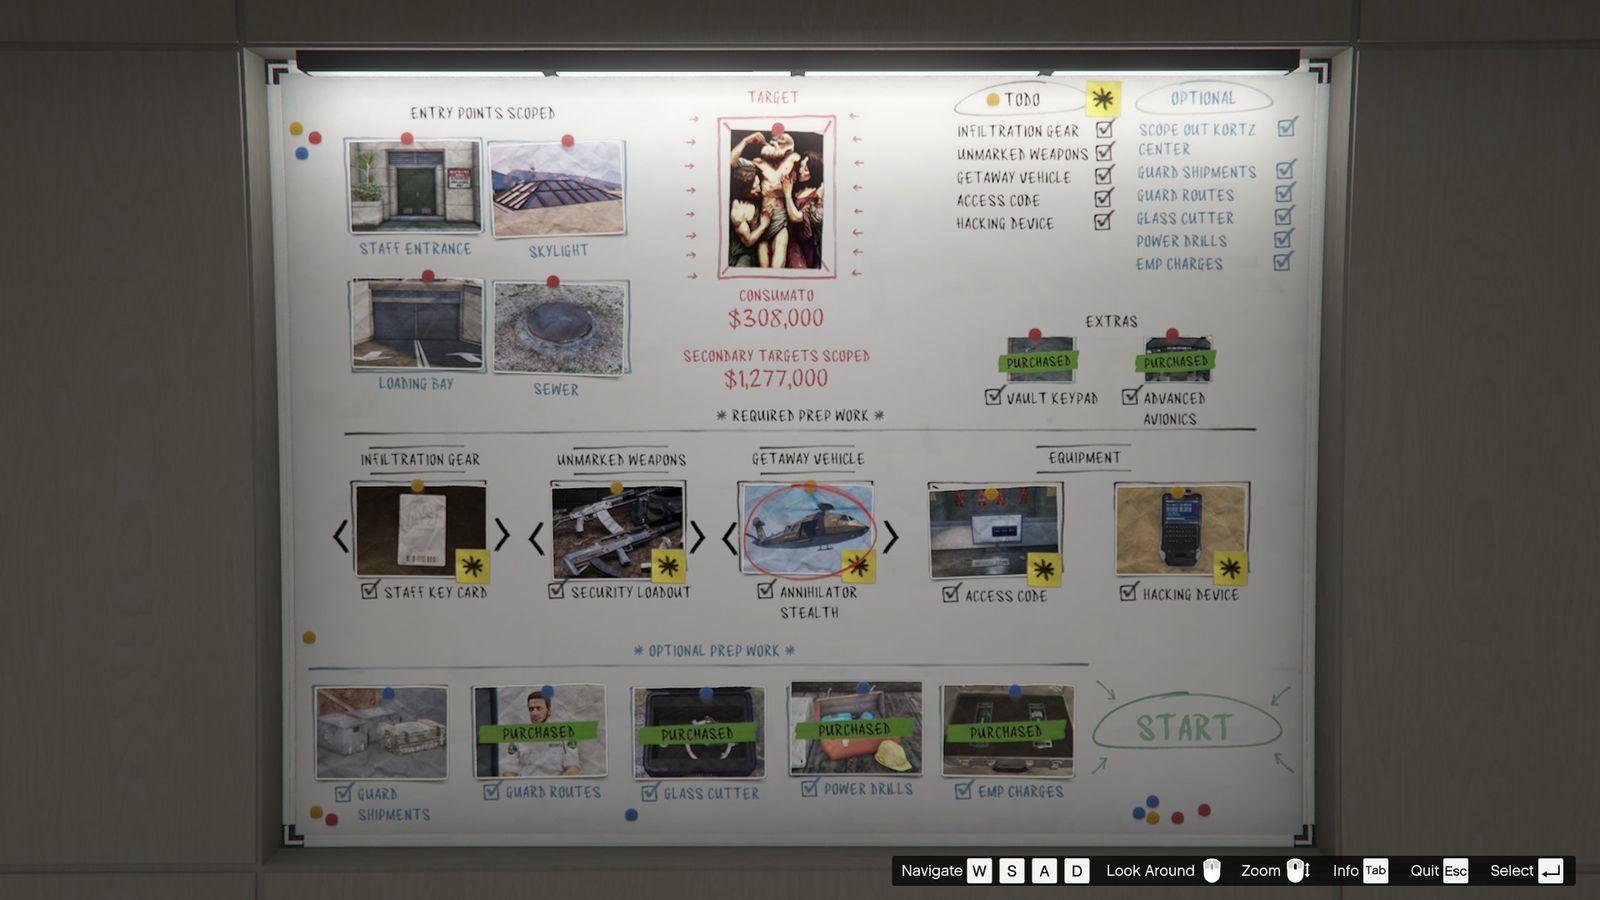
Task: Click the Zoom mouse wheel icon
Action: coord(1297,870)
